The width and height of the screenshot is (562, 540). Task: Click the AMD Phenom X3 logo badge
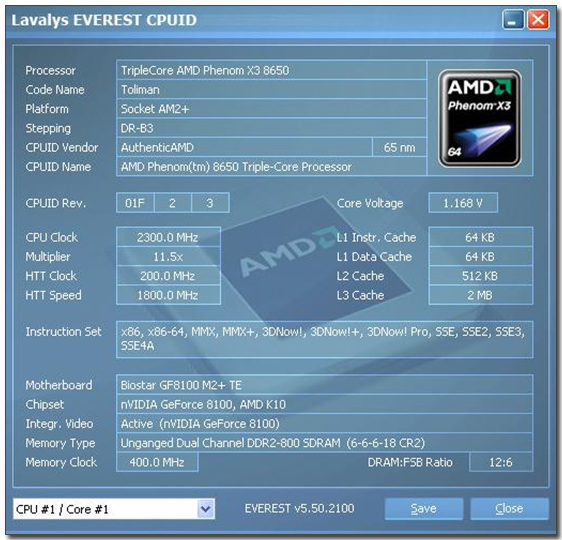click(480, 118)
